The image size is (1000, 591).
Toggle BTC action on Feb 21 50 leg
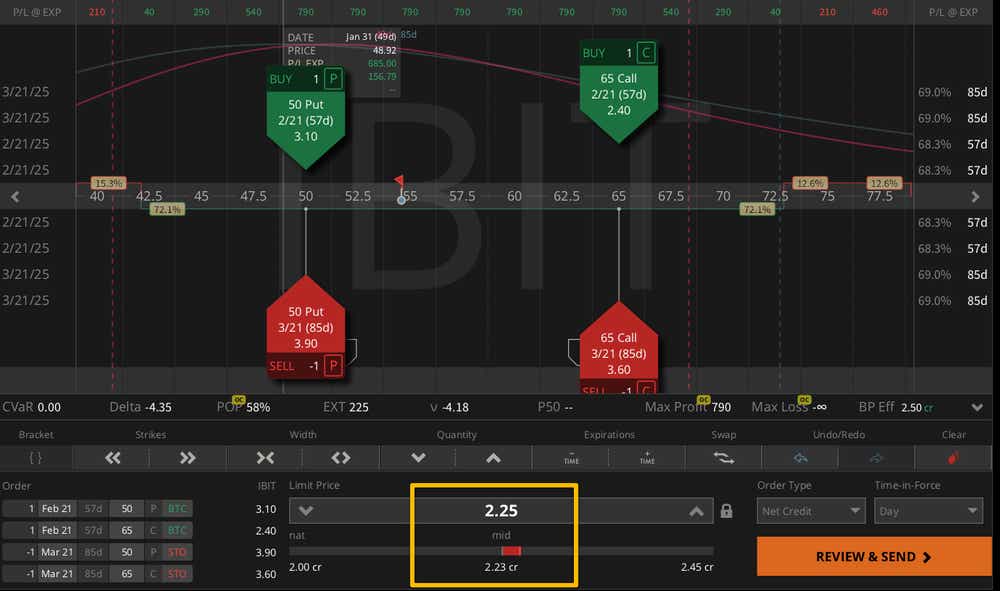coord(177,509)
